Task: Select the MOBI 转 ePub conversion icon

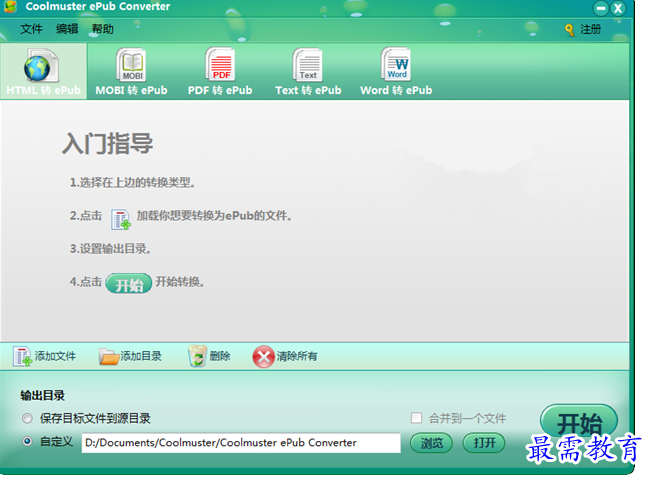Action: tap(131, 64)
